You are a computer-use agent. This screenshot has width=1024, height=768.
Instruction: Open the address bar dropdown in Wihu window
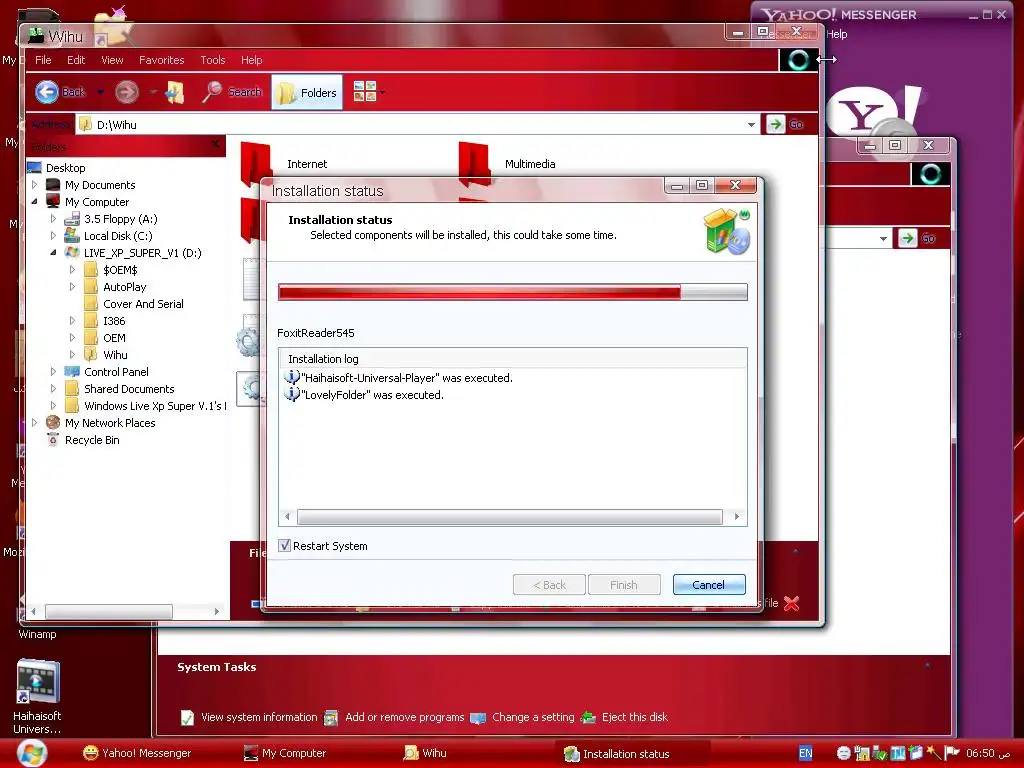click(x=751, y=125)
